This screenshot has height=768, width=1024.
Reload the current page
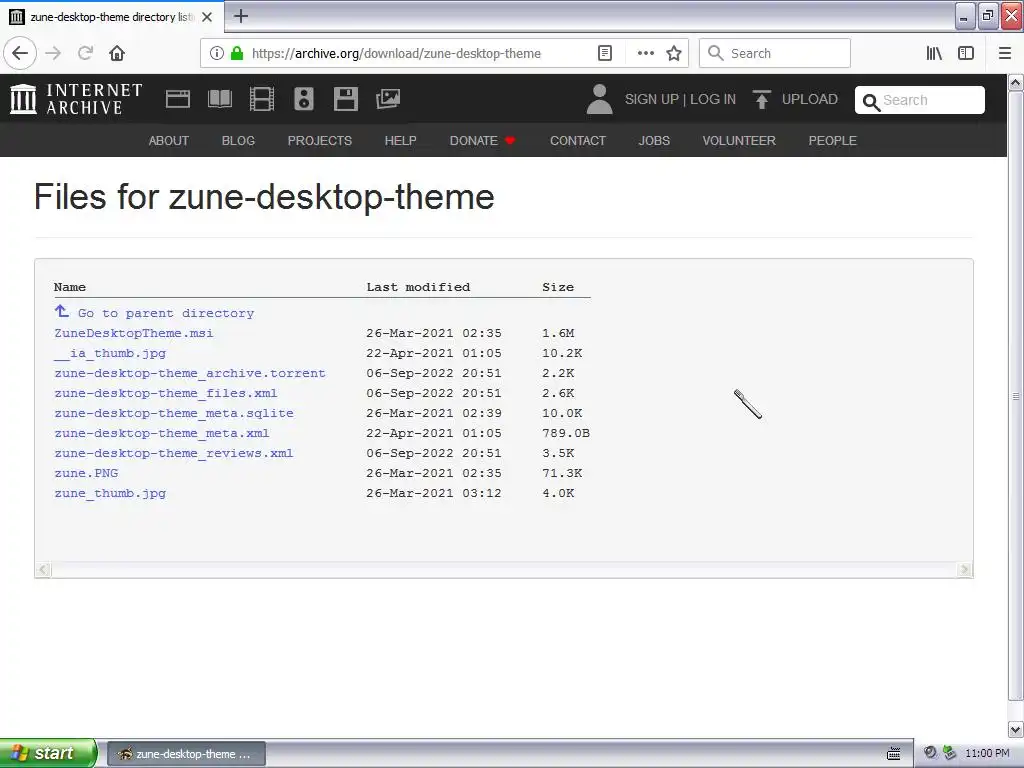pyautogui.click(x=85, y=53)
